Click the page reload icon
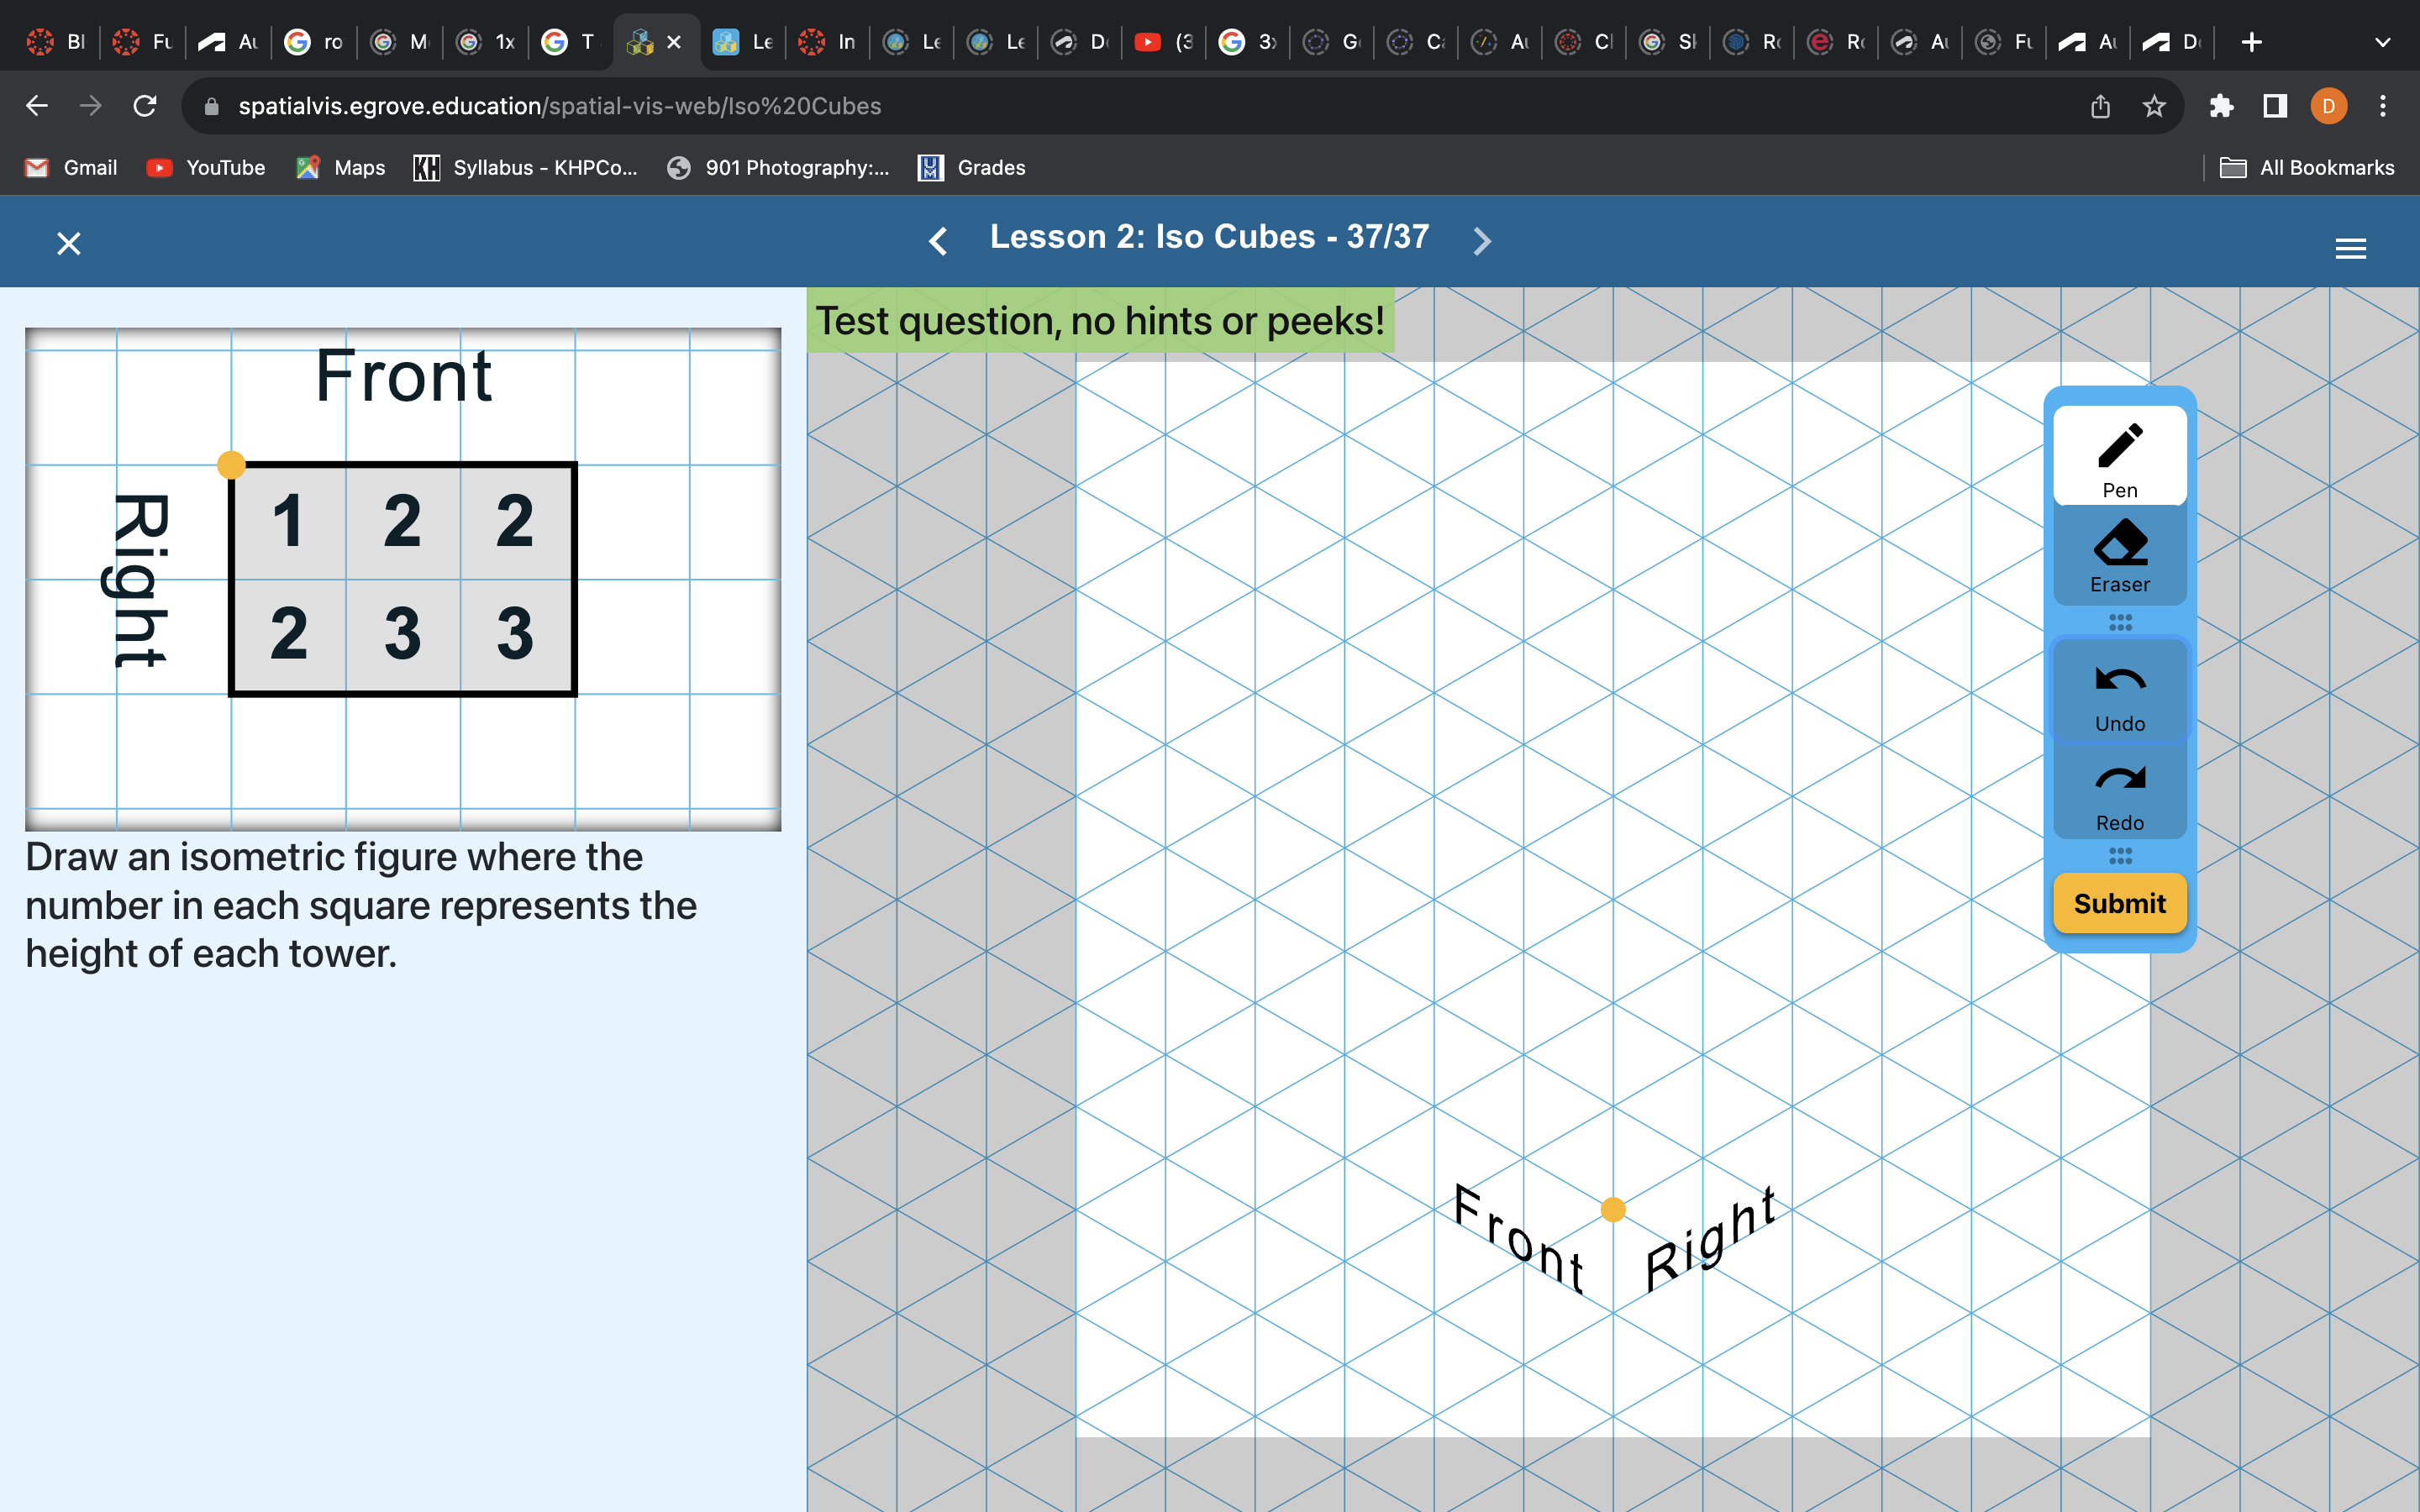This screenshot has width=2420, height=1512. [144, 105]
